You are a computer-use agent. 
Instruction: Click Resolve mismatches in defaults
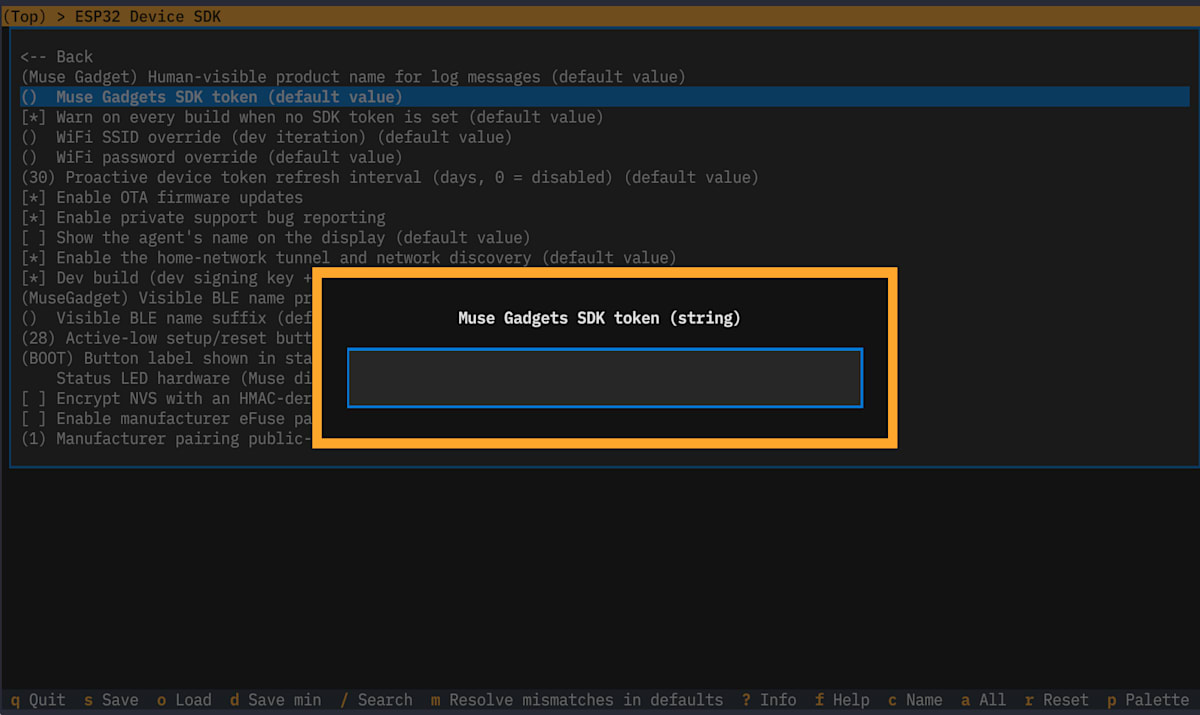[x=577, y=700]
